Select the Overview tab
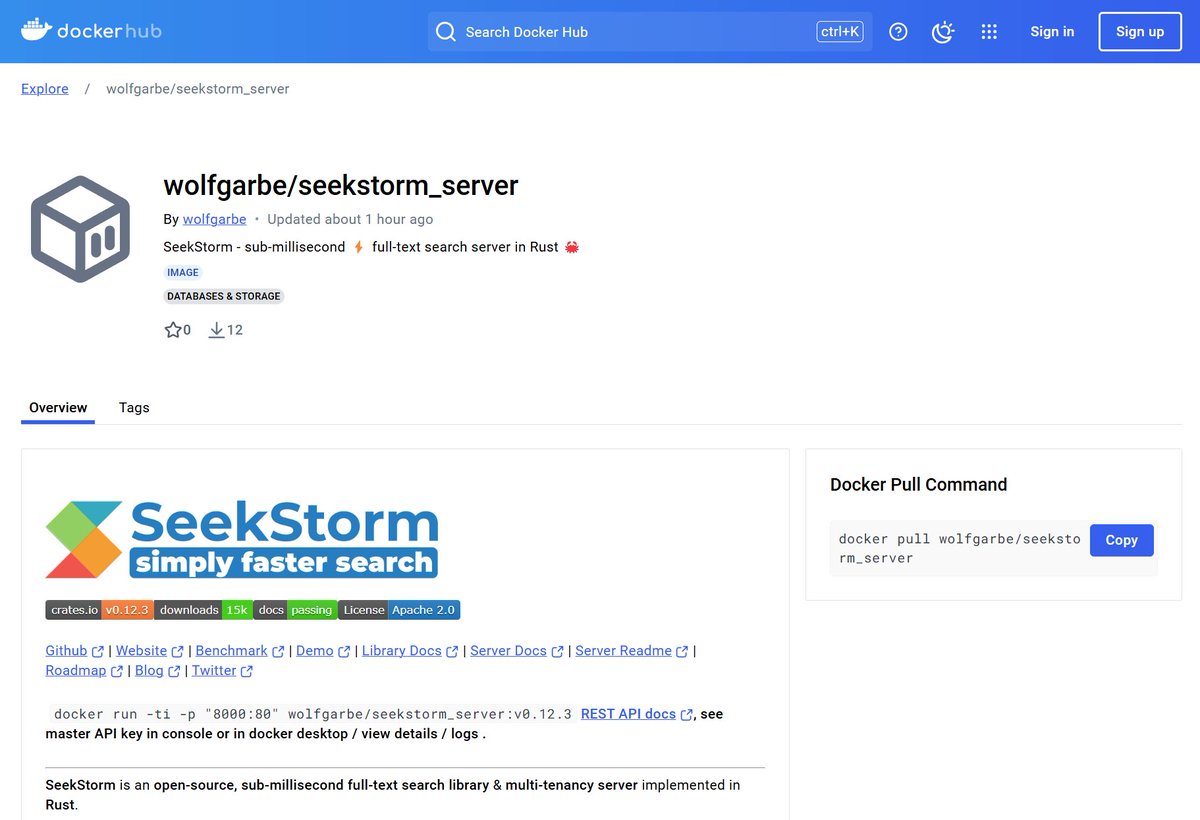The image size is (1200, 820). pyautogui.click(x=57, y=407)
